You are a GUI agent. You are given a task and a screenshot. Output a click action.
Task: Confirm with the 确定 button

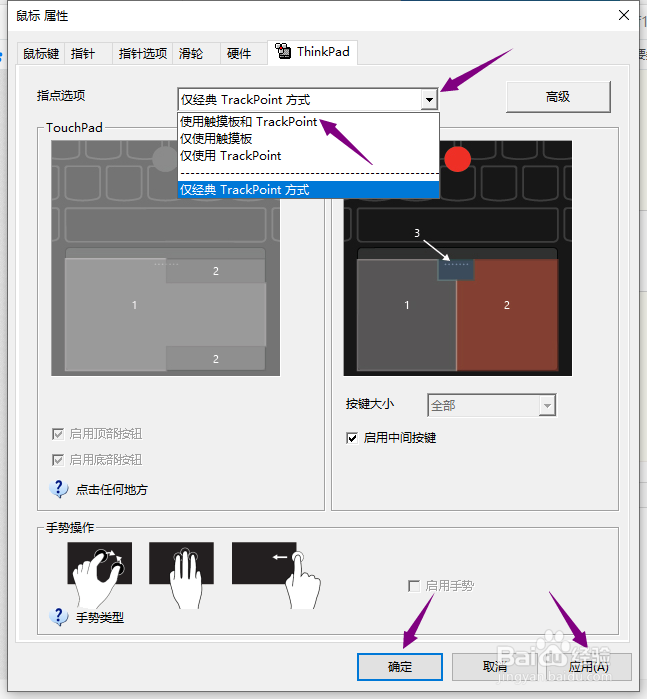coord(400,667)
